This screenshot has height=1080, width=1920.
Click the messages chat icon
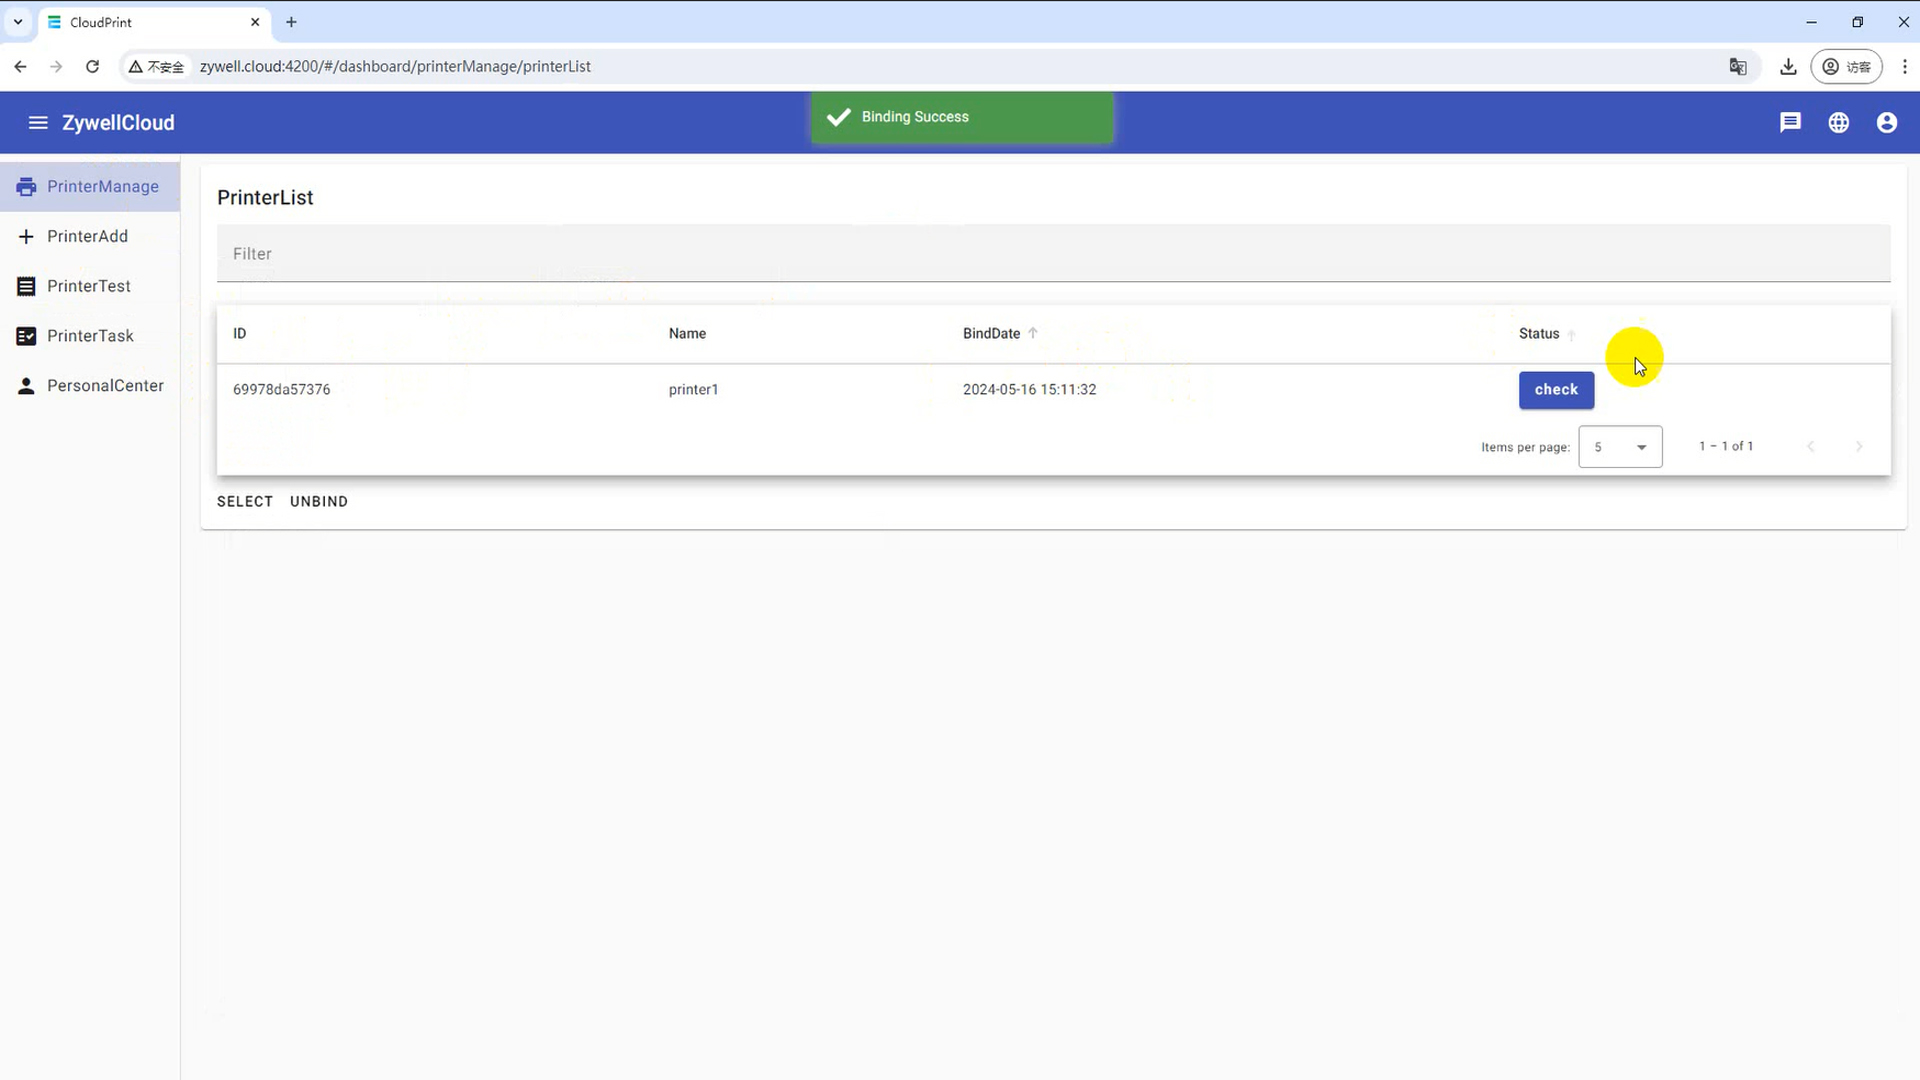(1790, 123)
